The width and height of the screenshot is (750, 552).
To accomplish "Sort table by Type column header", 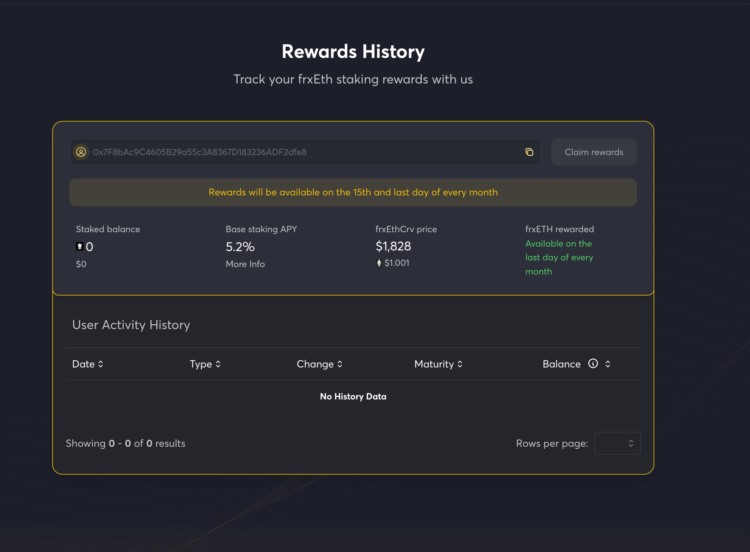I will (200, 364).
